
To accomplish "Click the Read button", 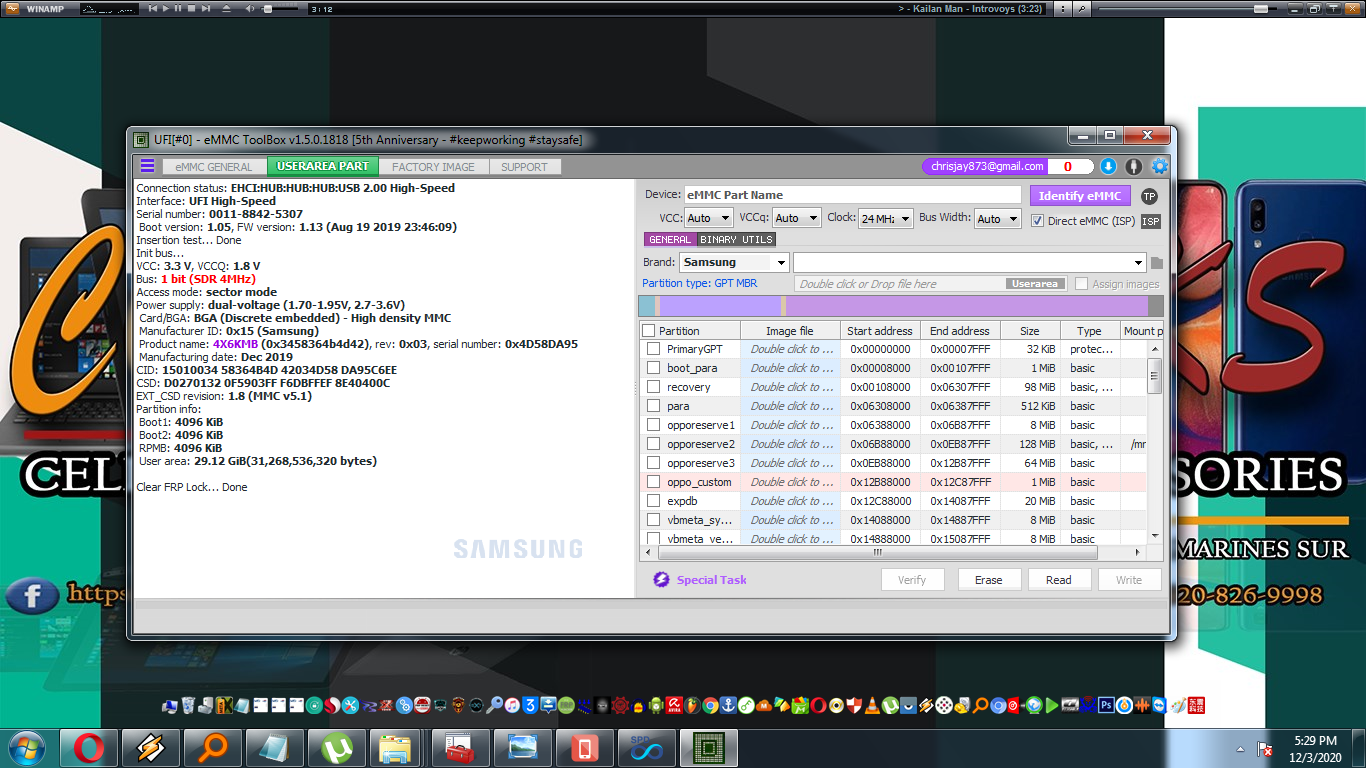I will coord(1059,580).
